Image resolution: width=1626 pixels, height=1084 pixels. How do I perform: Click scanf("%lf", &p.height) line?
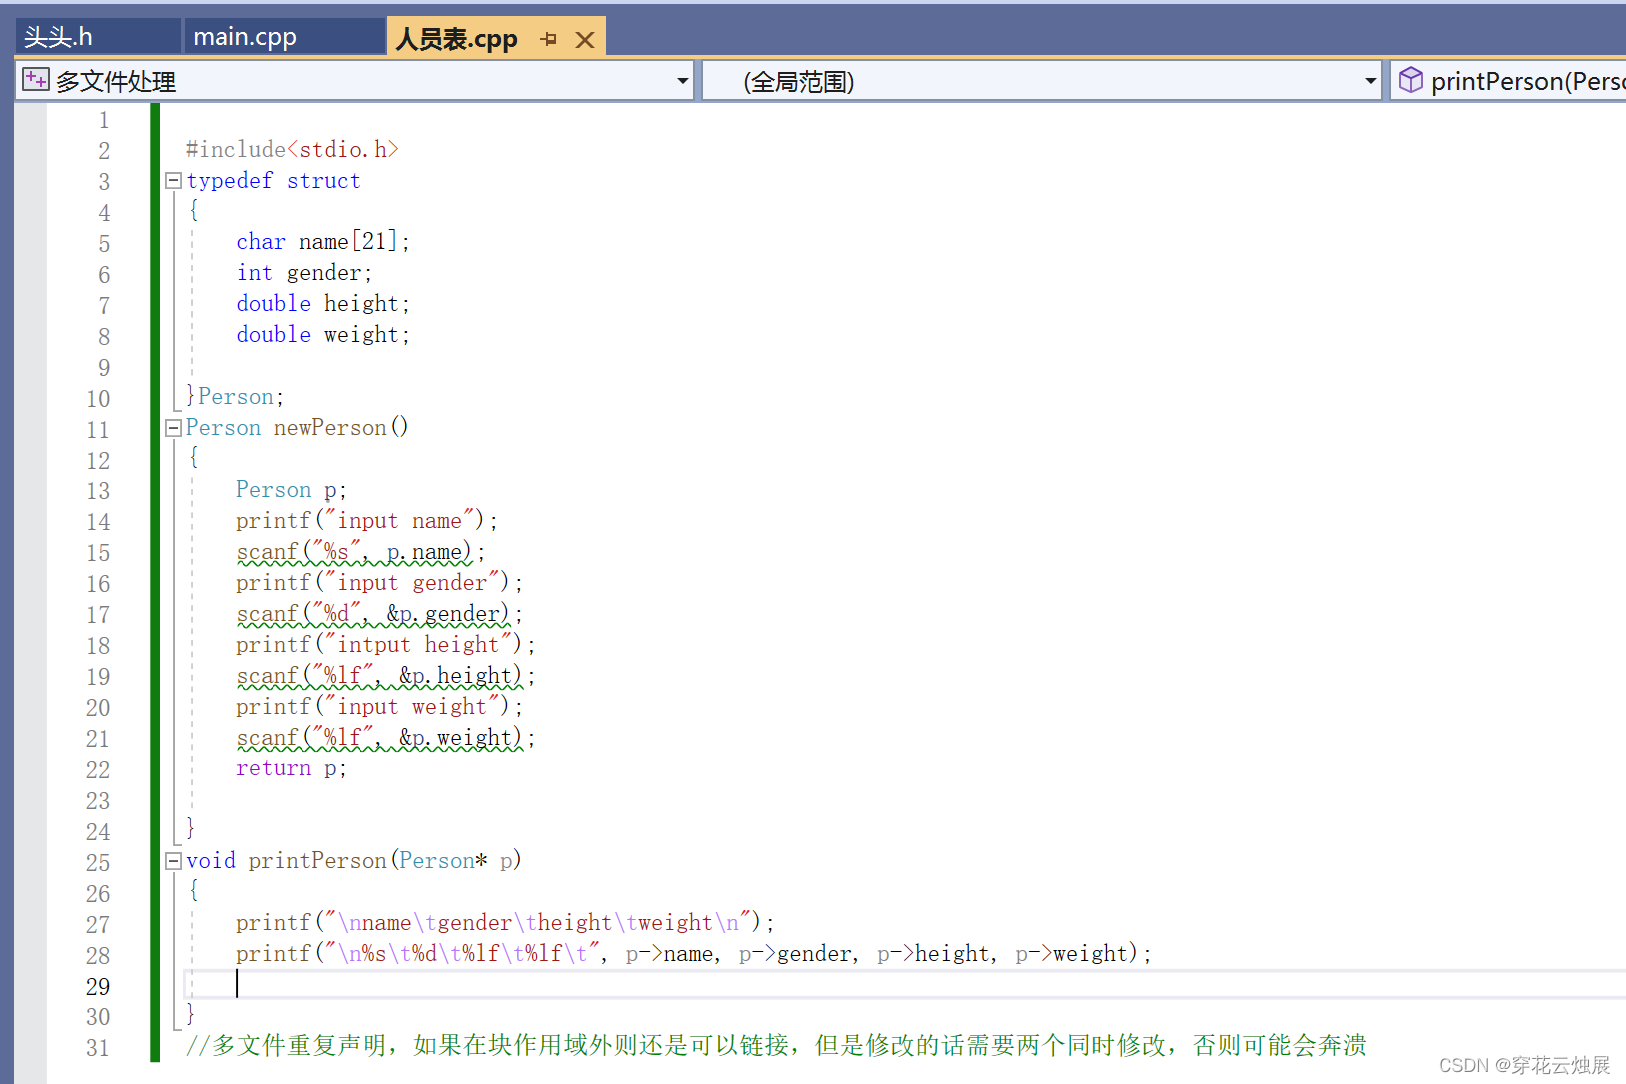[386, 676]
